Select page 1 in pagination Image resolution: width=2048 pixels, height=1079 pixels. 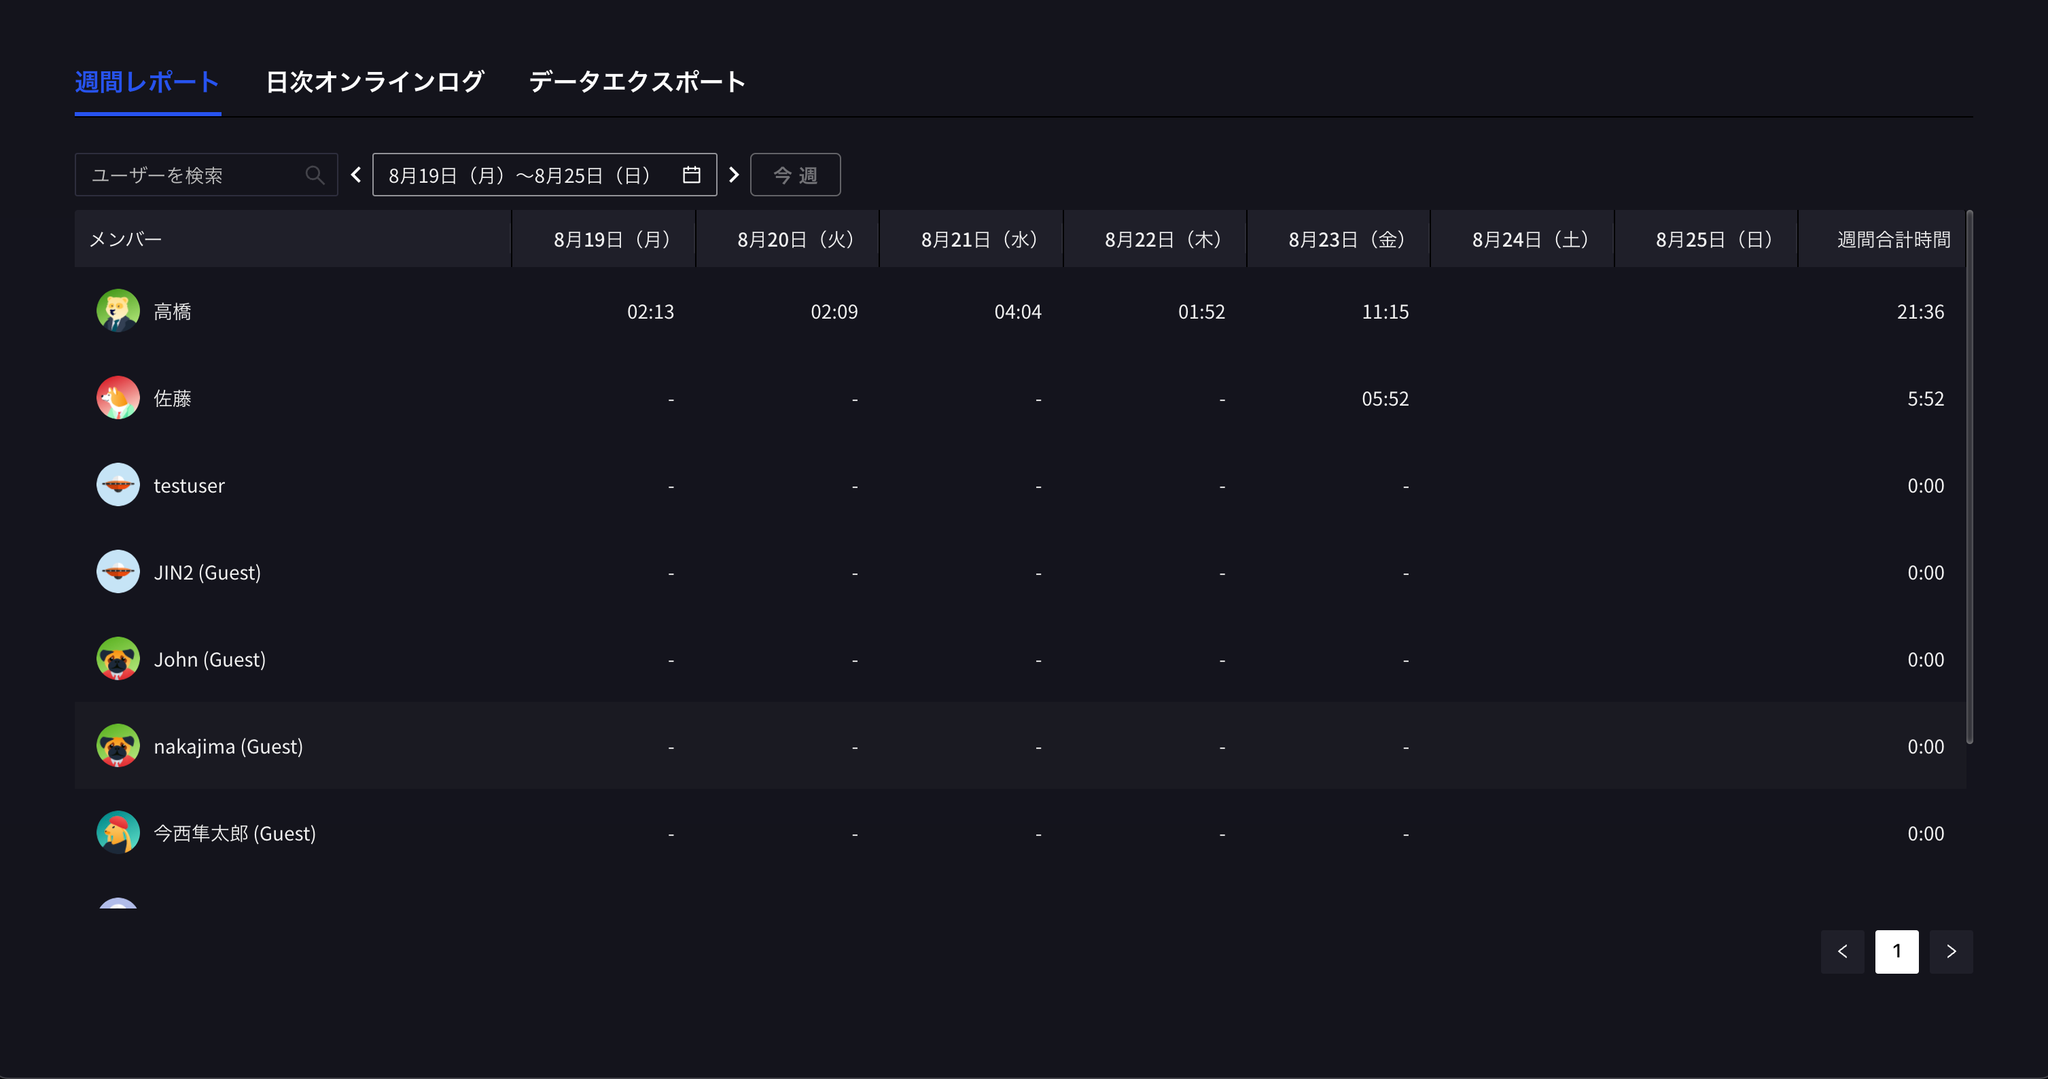[x=1896, y=951]
